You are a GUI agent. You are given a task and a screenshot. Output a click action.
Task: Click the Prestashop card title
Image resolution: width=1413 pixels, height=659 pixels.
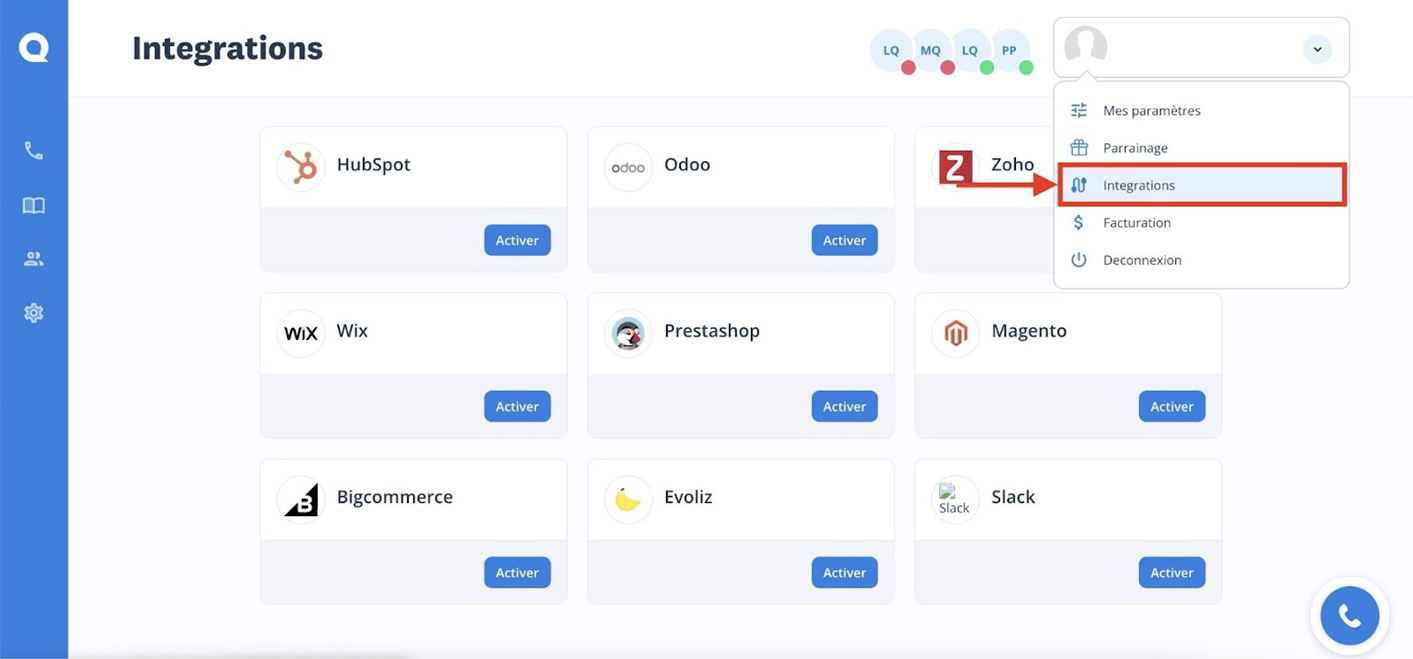pyautogui.click(x=712, y=330)
